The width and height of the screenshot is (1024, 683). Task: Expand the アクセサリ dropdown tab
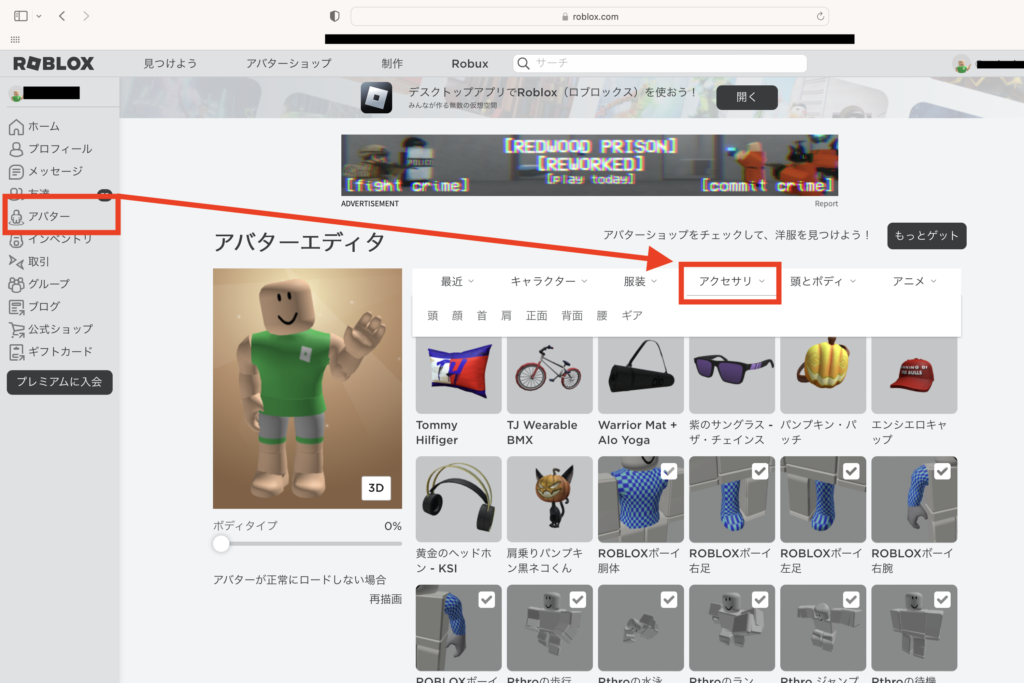pos(731,281)
